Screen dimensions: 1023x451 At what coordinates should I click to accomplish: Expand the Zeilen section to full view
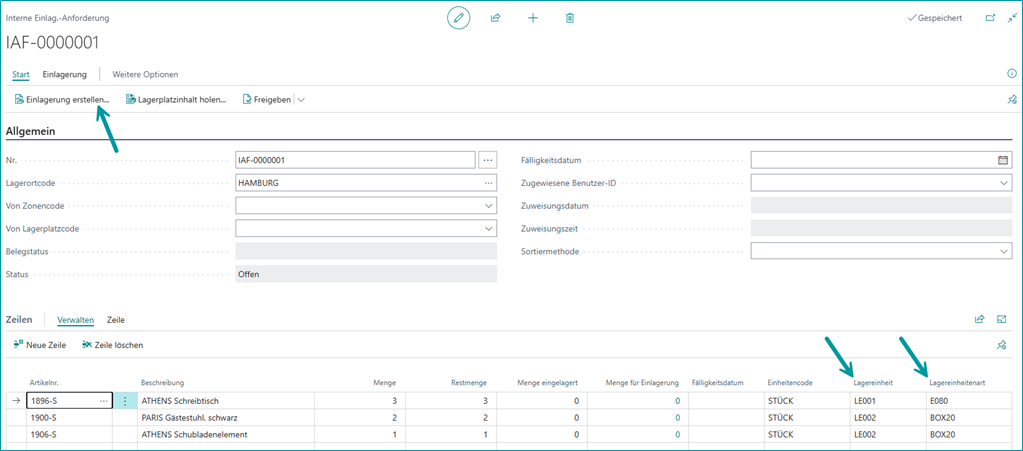tap(1001, 320)
